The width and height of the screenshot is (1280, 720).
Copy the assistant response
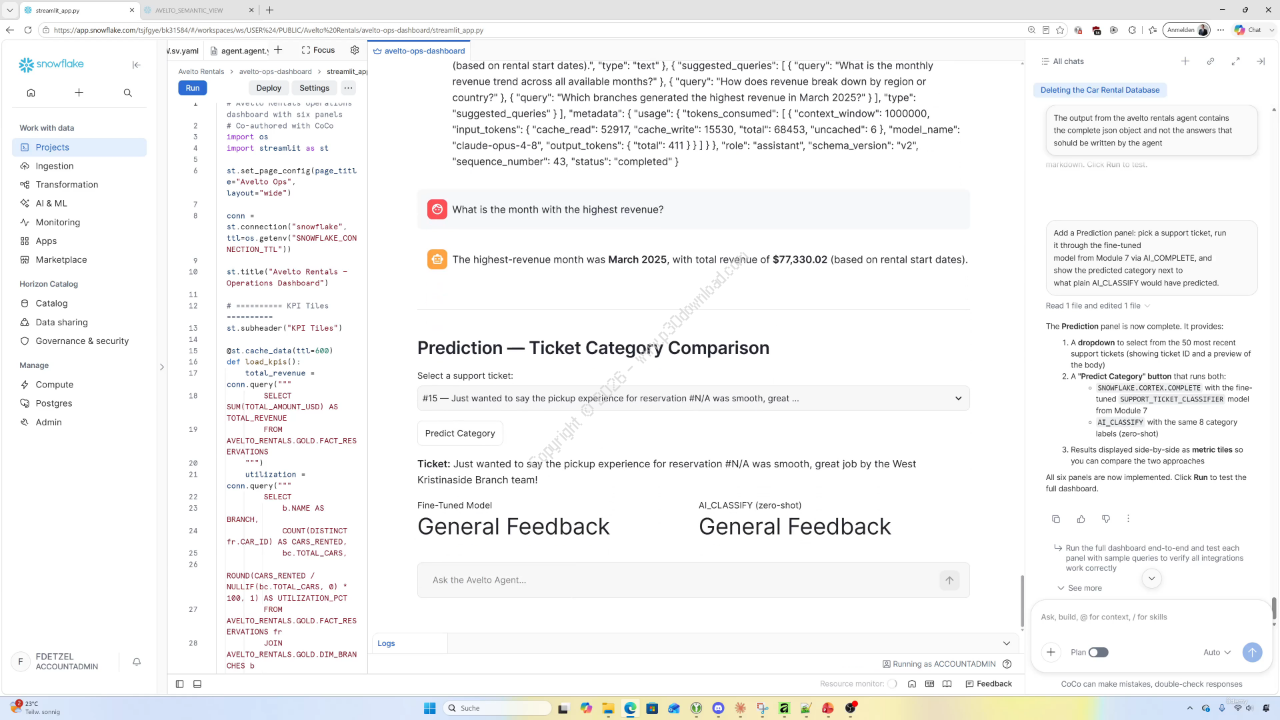[1056, 519]
